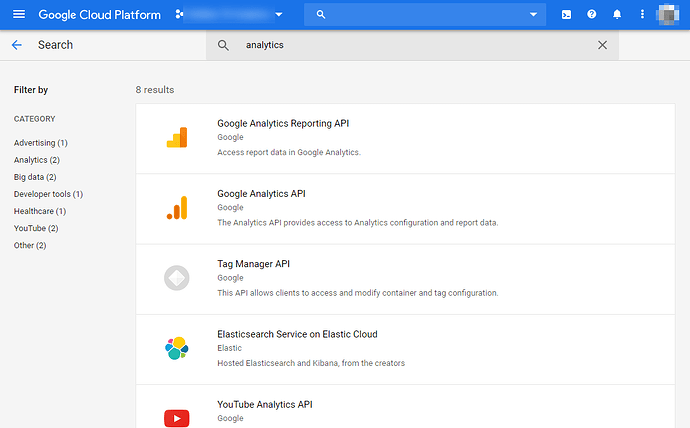
Task: Click the user account avatar
Action: [x=667, y=15]
